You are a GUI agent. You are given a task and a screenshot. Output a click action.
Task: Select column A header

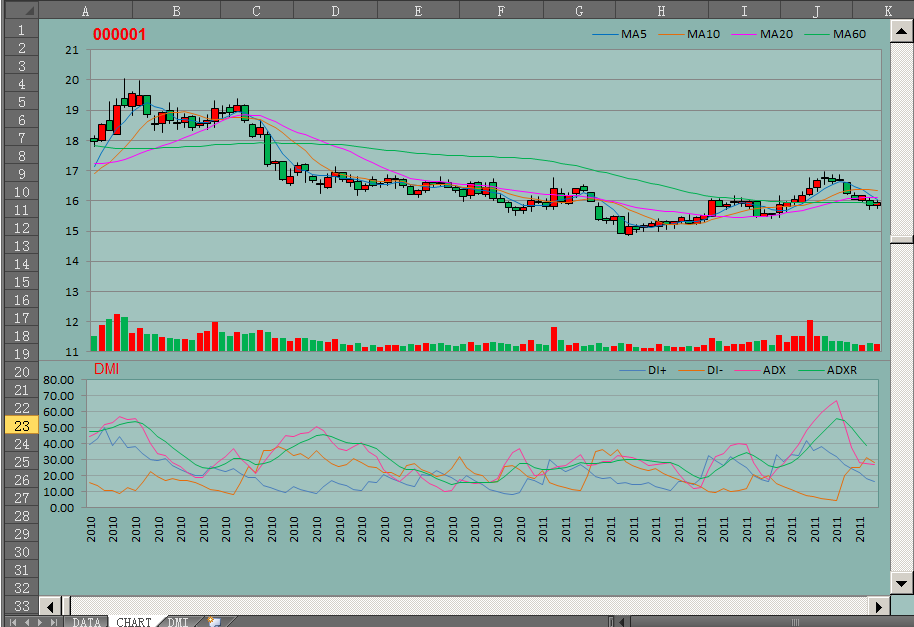pyautogui.click(x=84, y=10)
